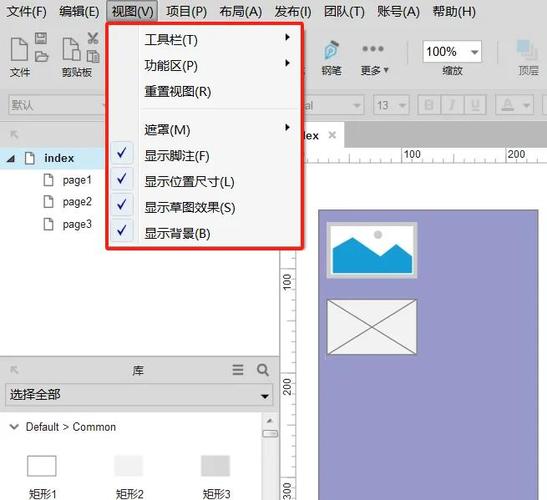Select the 矩形1 widget thumbnail
547x500 pixels.
coord(42,466)
